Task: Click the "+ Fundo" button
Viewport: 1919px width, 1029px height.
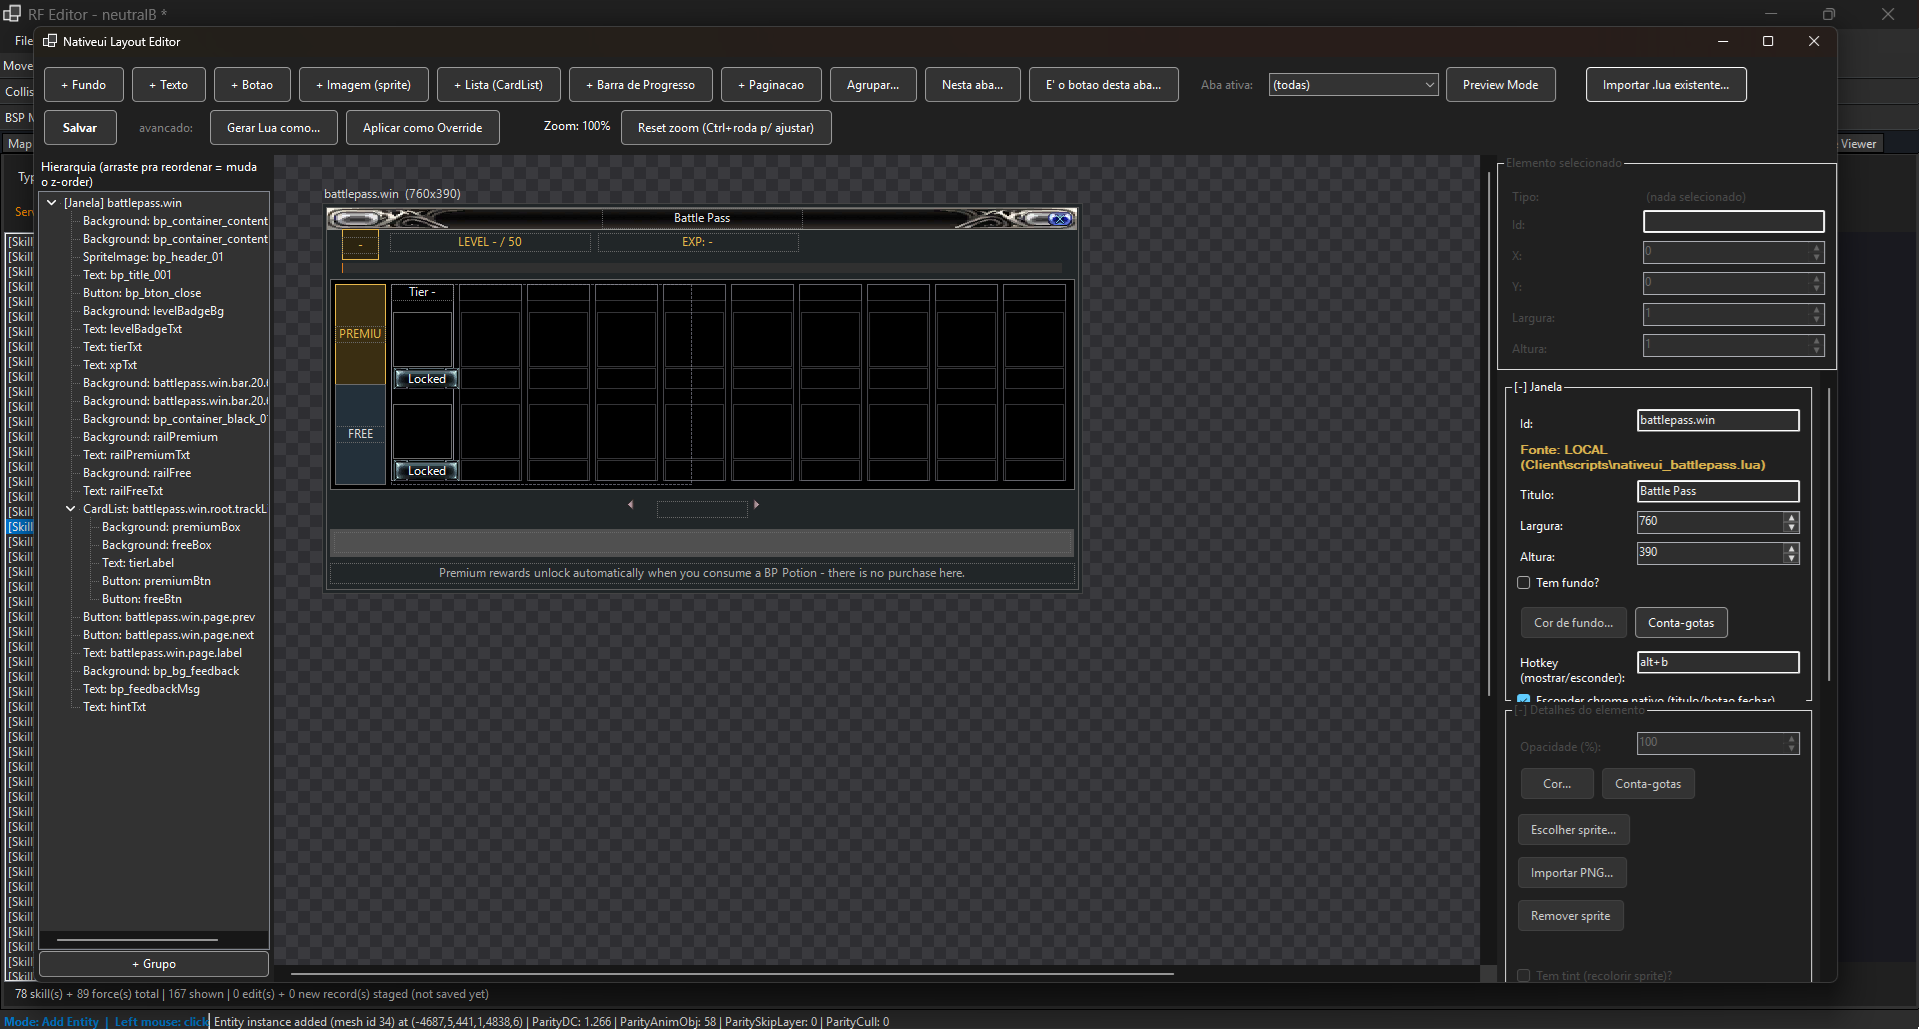Action: [83, 85]
